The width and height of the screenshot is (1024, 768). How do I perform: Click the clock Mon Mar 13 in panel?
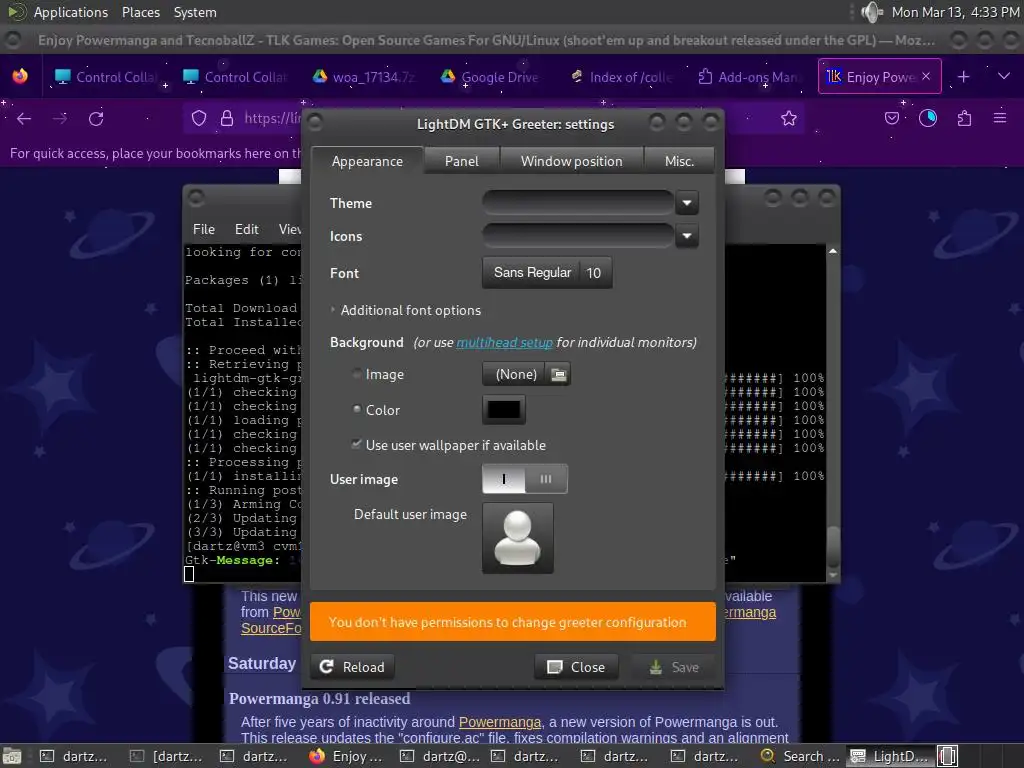point(955,12)
